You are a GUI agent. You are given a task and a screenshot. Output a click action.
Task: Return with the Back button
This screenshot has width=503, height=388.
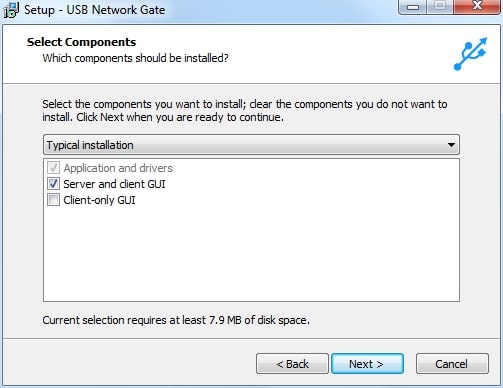(292, 364)
